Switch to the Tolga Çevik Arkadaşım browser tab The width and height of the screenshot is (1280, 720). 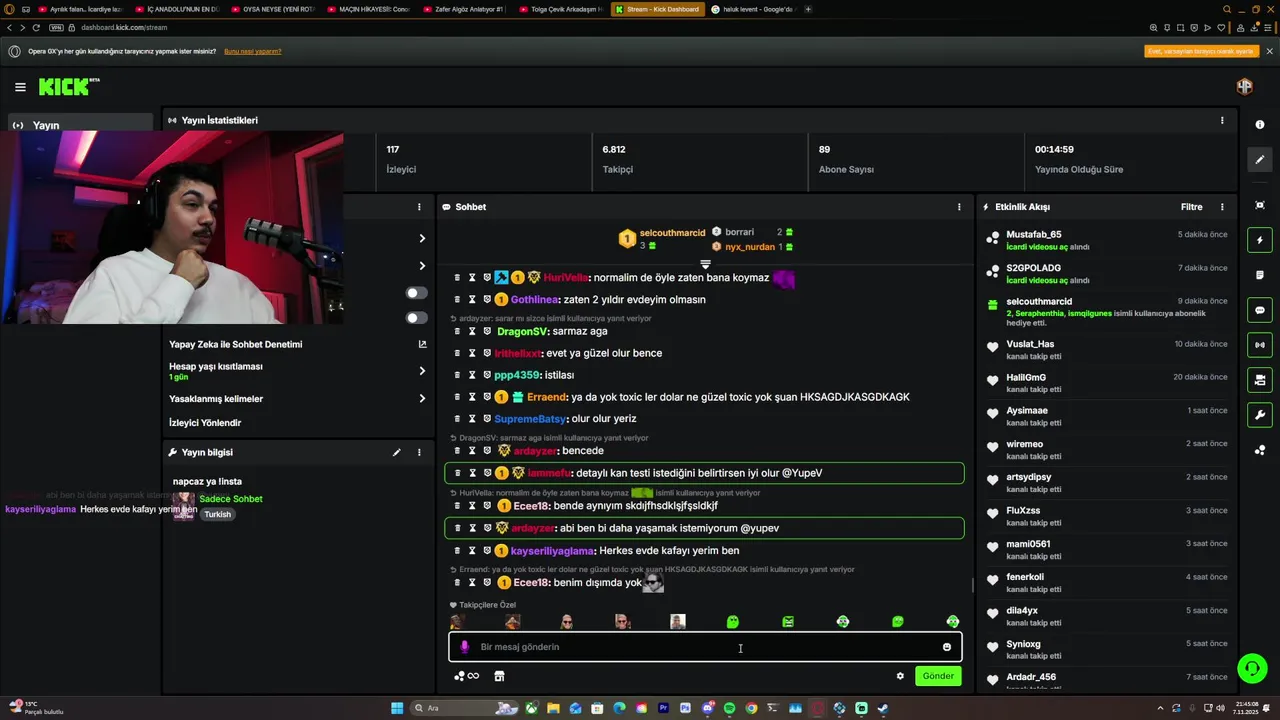(560, 9)
